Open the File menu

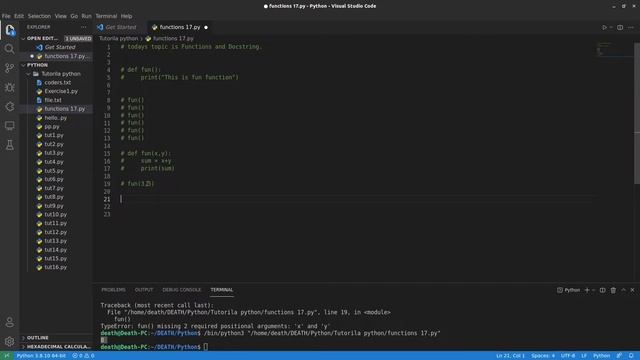6,16
